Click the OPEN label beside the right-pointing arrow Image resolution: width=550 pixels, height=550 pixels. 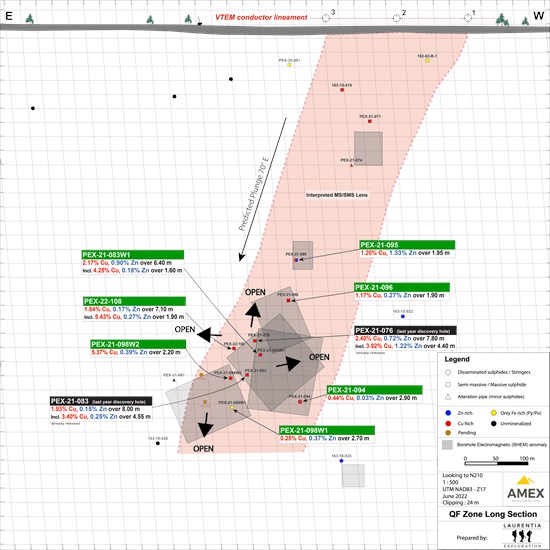(319, 357)
